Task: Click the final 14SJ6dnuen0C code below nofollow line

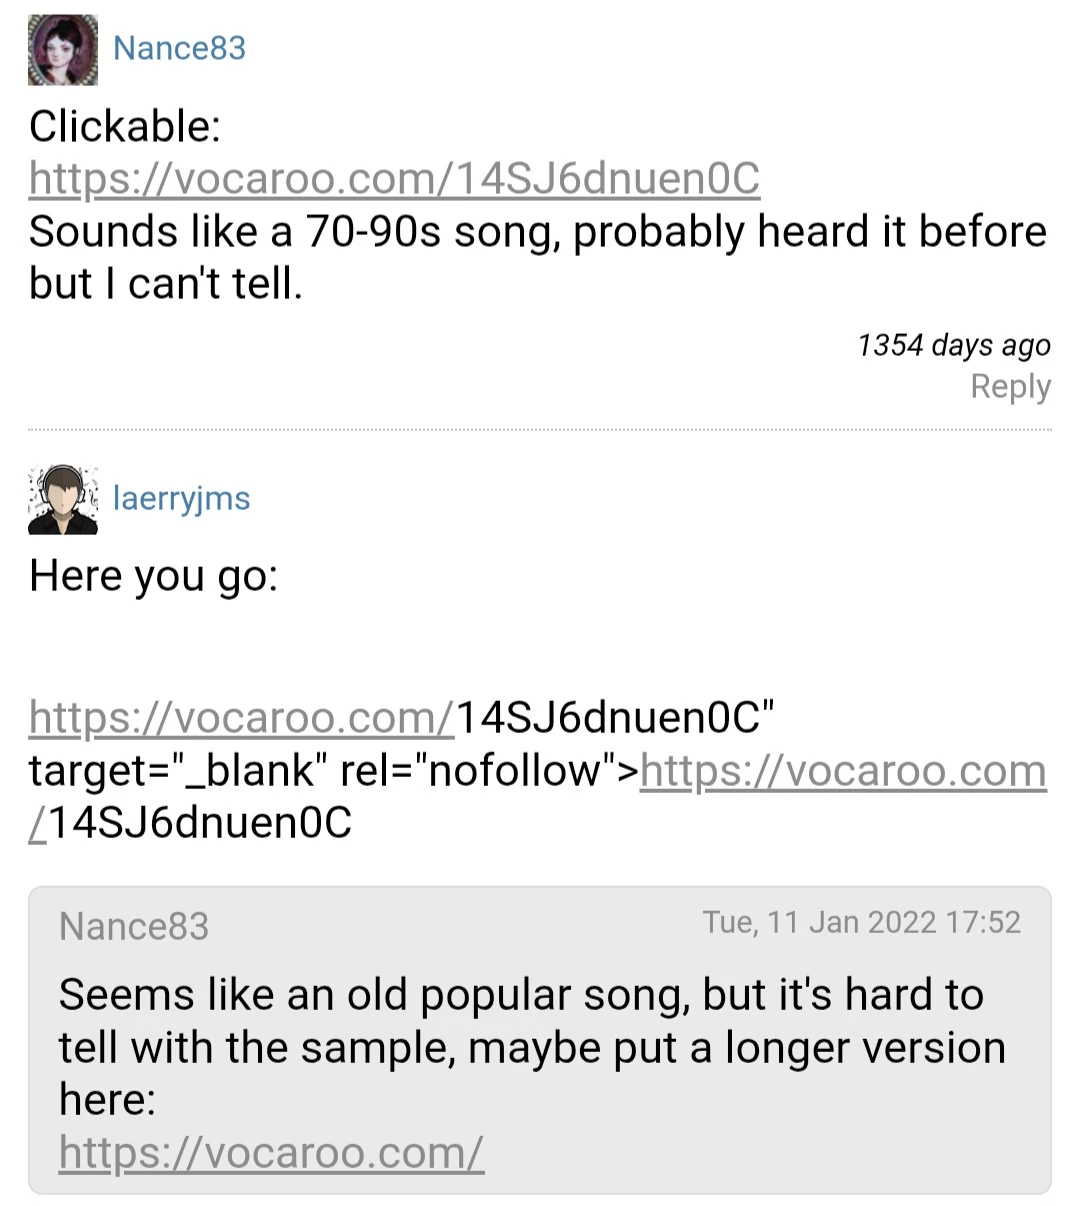Action: tap(200, 824)
